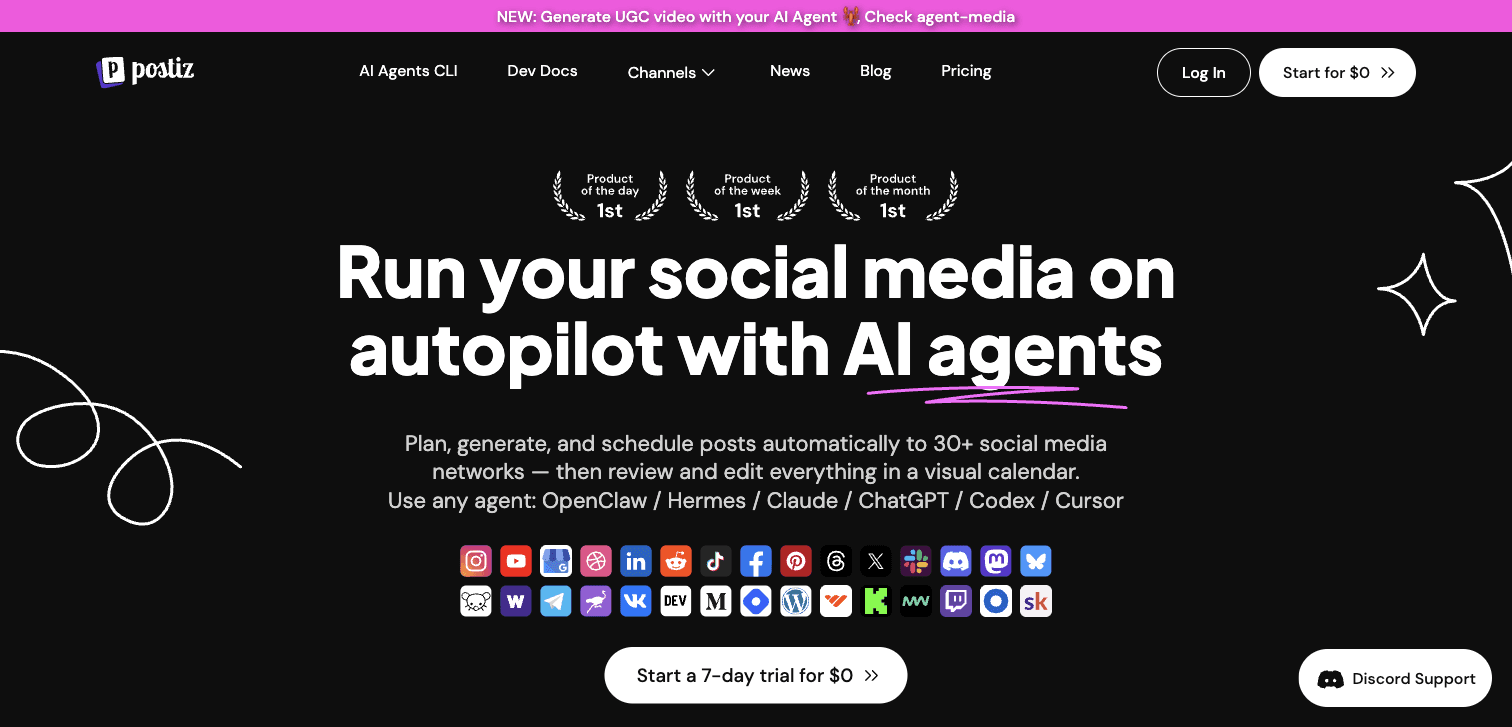1512x727 pixels.
Task: Start a 7-day trial for $0
Action: pos(756,675)
